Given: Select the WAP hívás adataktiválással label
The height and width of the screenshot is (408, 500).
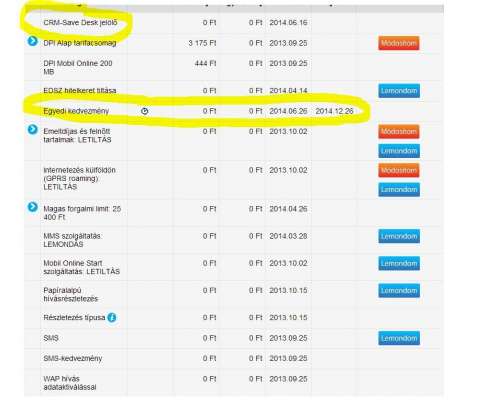Looking at the screenshot, I should (x=70, y=383).
